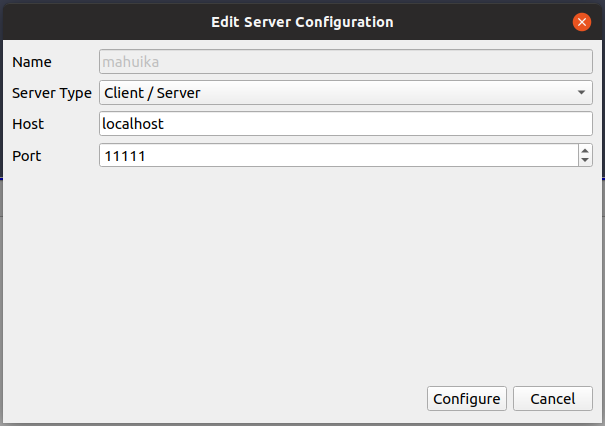The height and width of the screenshot is (426, 605).
Task: Click the 'Edit Server Configuration' title bar
Action: [x=302, y=21]
